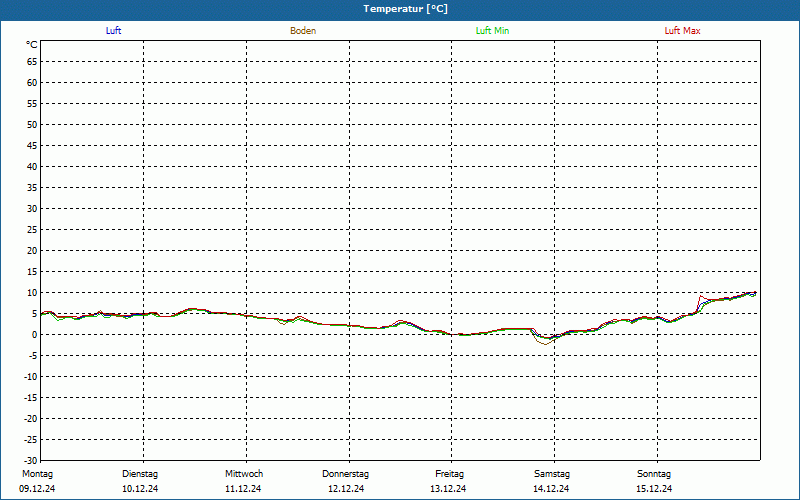
Task: Click the "Dienstag" day label
Action: click(x=140, y=474)
